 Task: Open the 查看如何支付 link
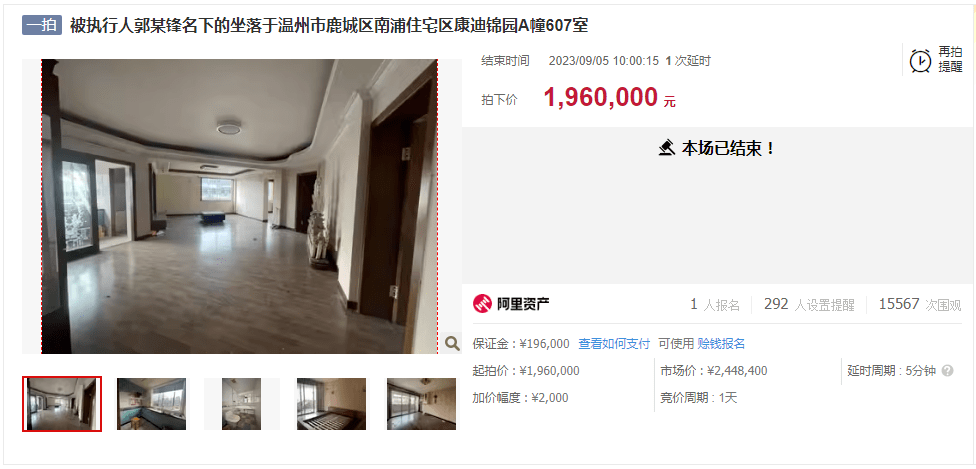614,344
